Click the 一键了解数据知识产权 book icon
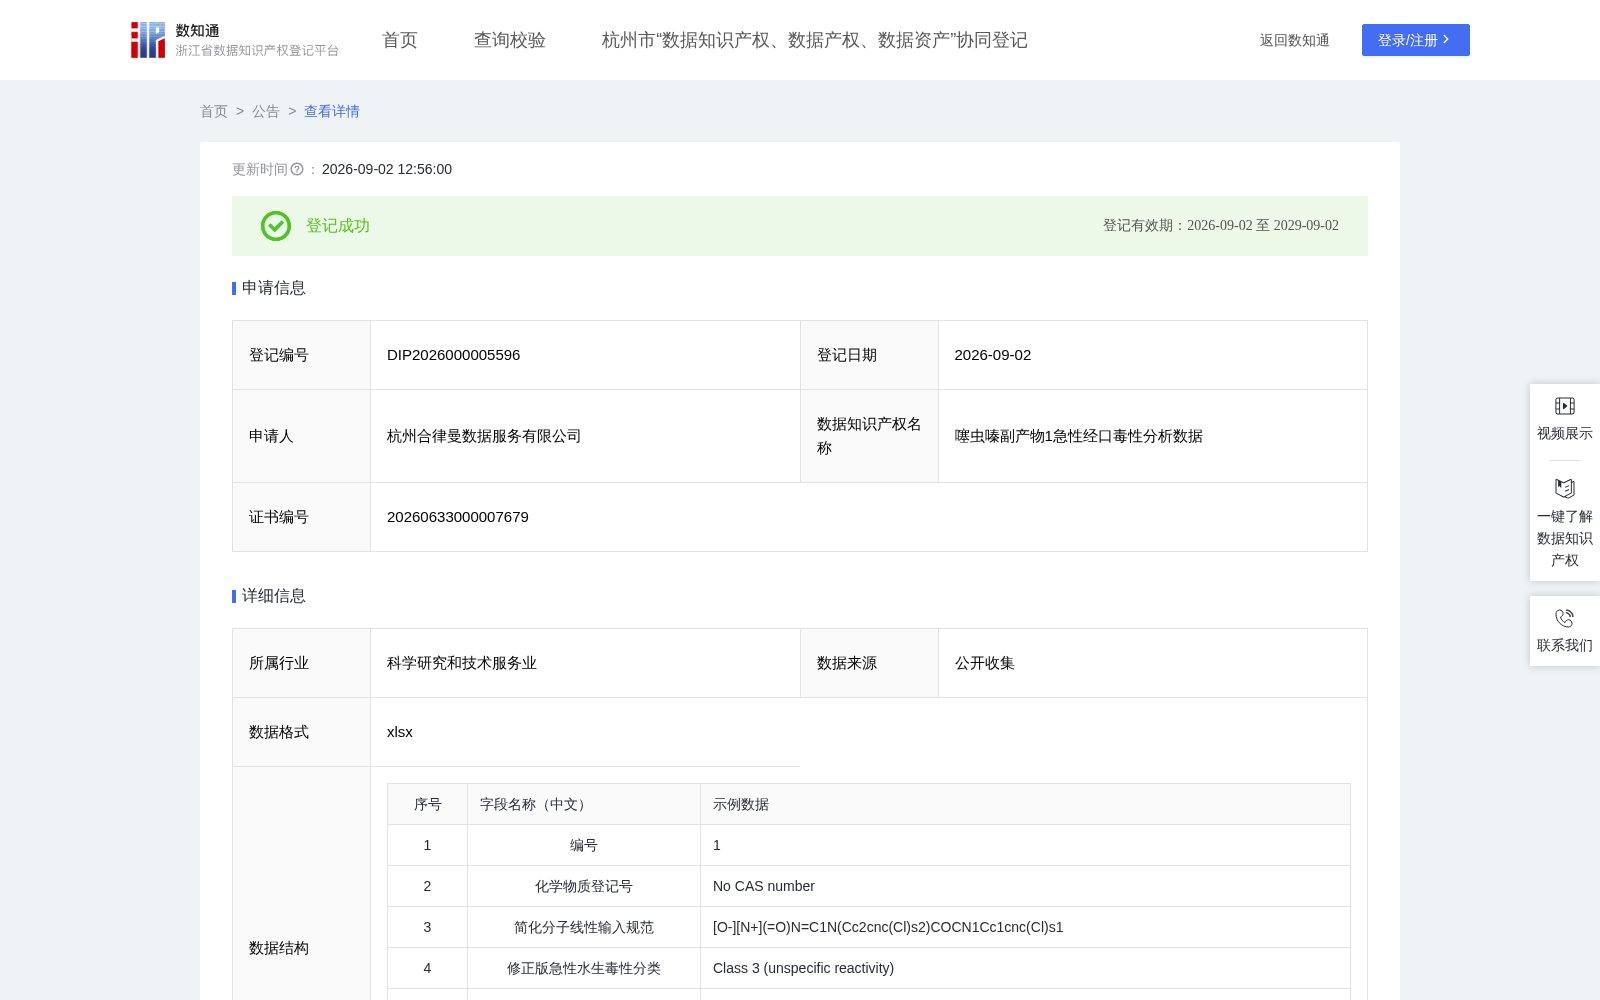 click(x=1565, y=488)
